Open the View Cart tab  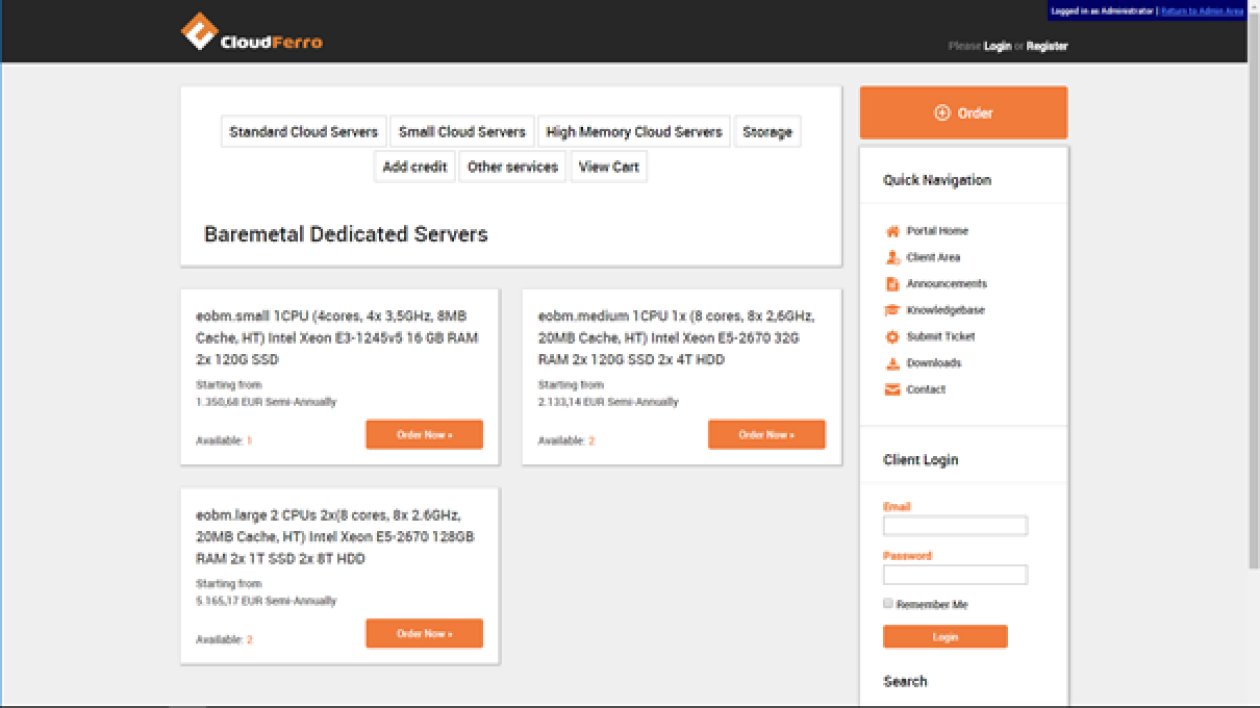point(609,167)
